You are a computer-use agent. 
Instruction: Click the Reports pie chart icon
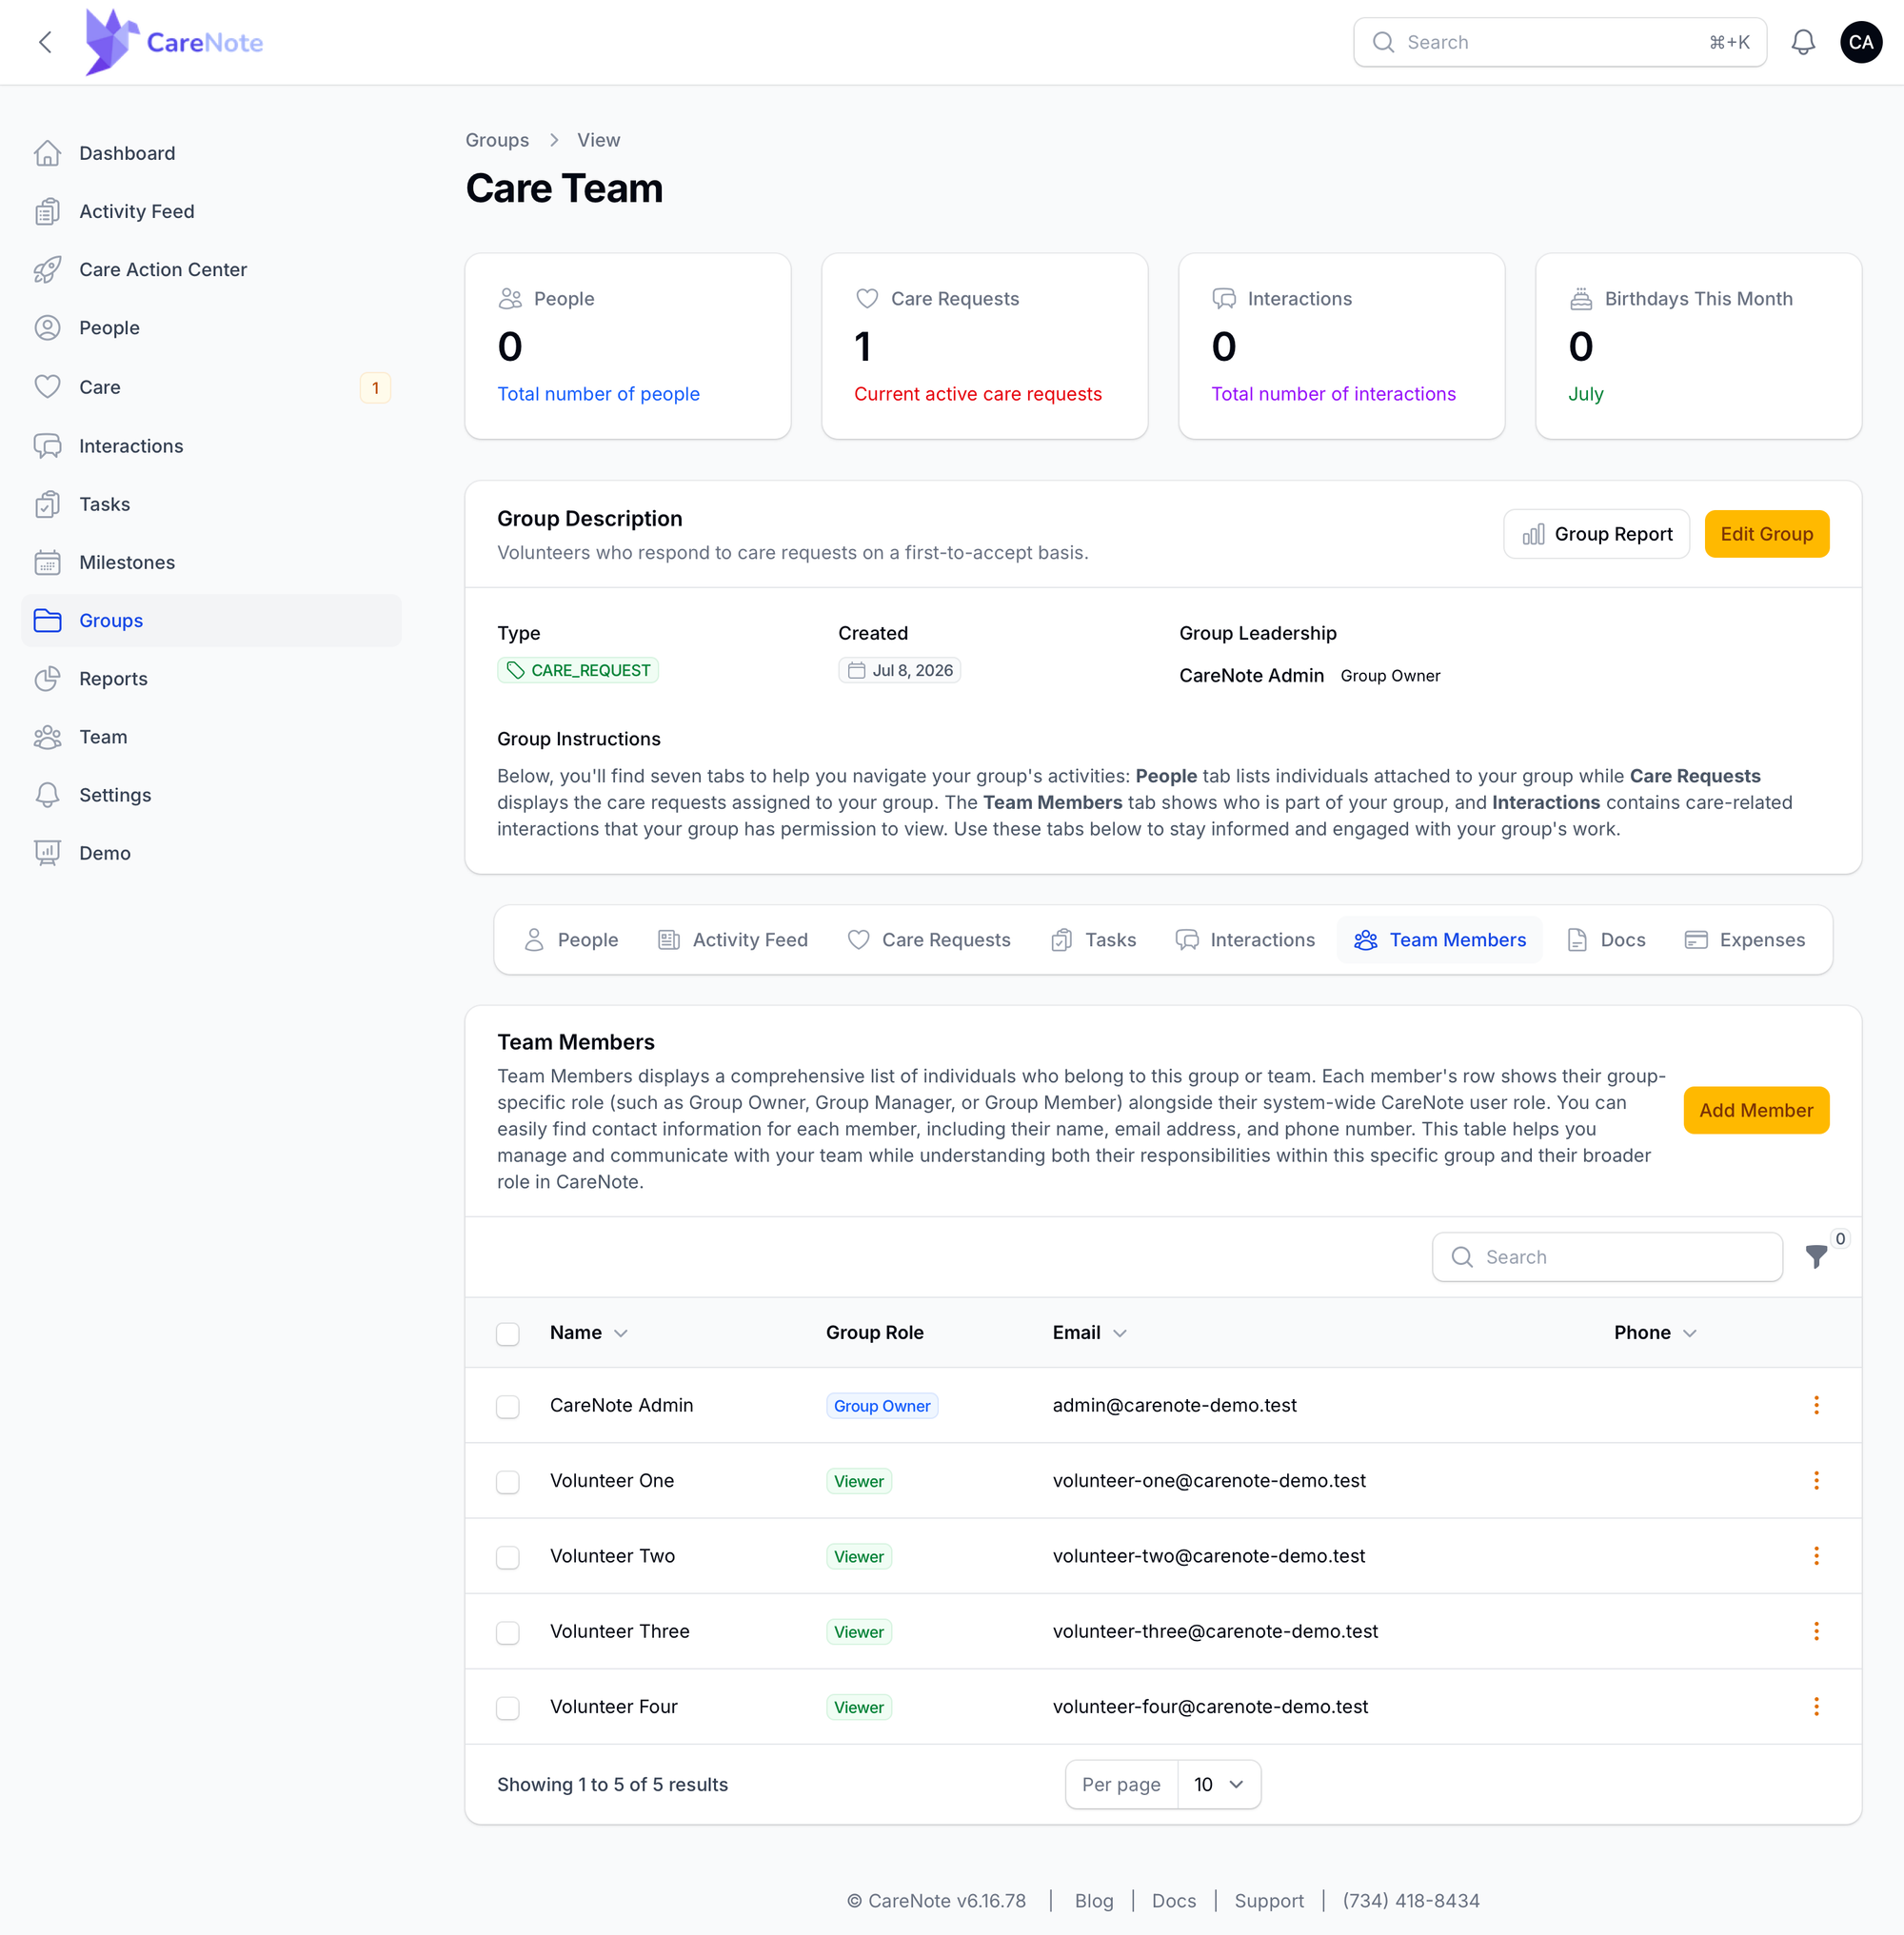coord(47,679)
